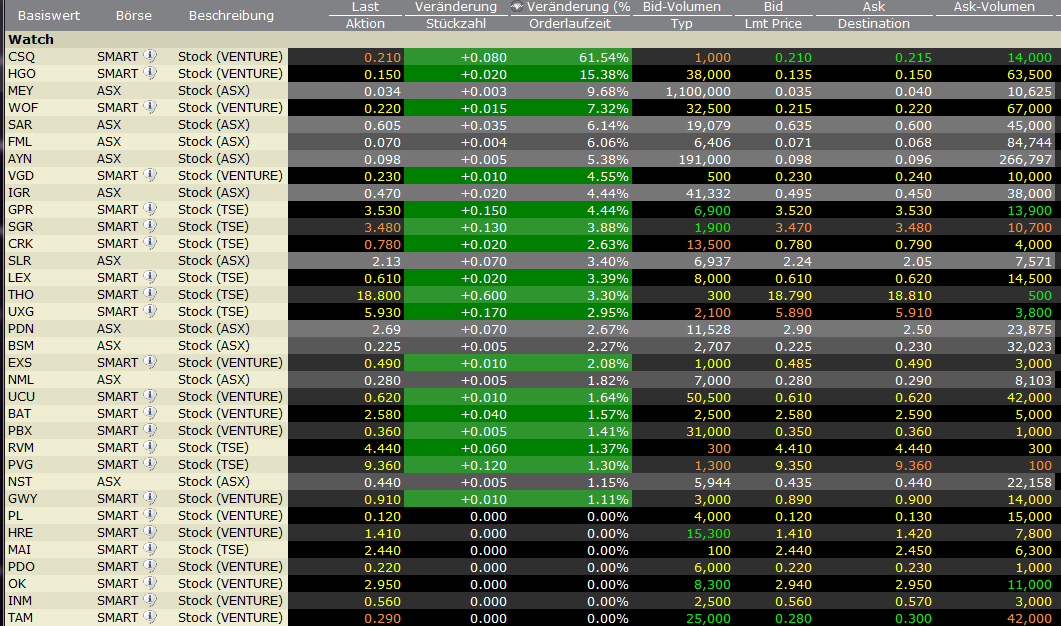Click green +0.600 change cell for THO
The width and height of the screenshot is (1061, 626).
(x=483, y=295)
